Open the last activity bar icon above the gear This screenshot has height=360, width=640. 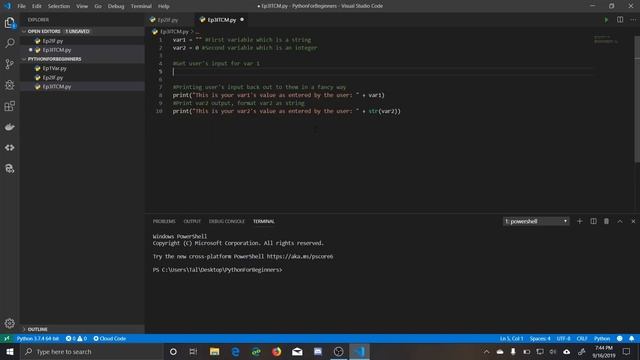9,169
